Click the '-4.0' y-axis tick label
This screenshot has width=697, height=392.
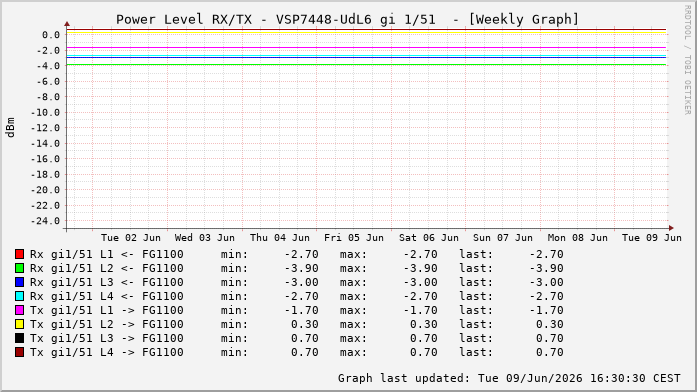pyautogui.click(x=48, y=66)
